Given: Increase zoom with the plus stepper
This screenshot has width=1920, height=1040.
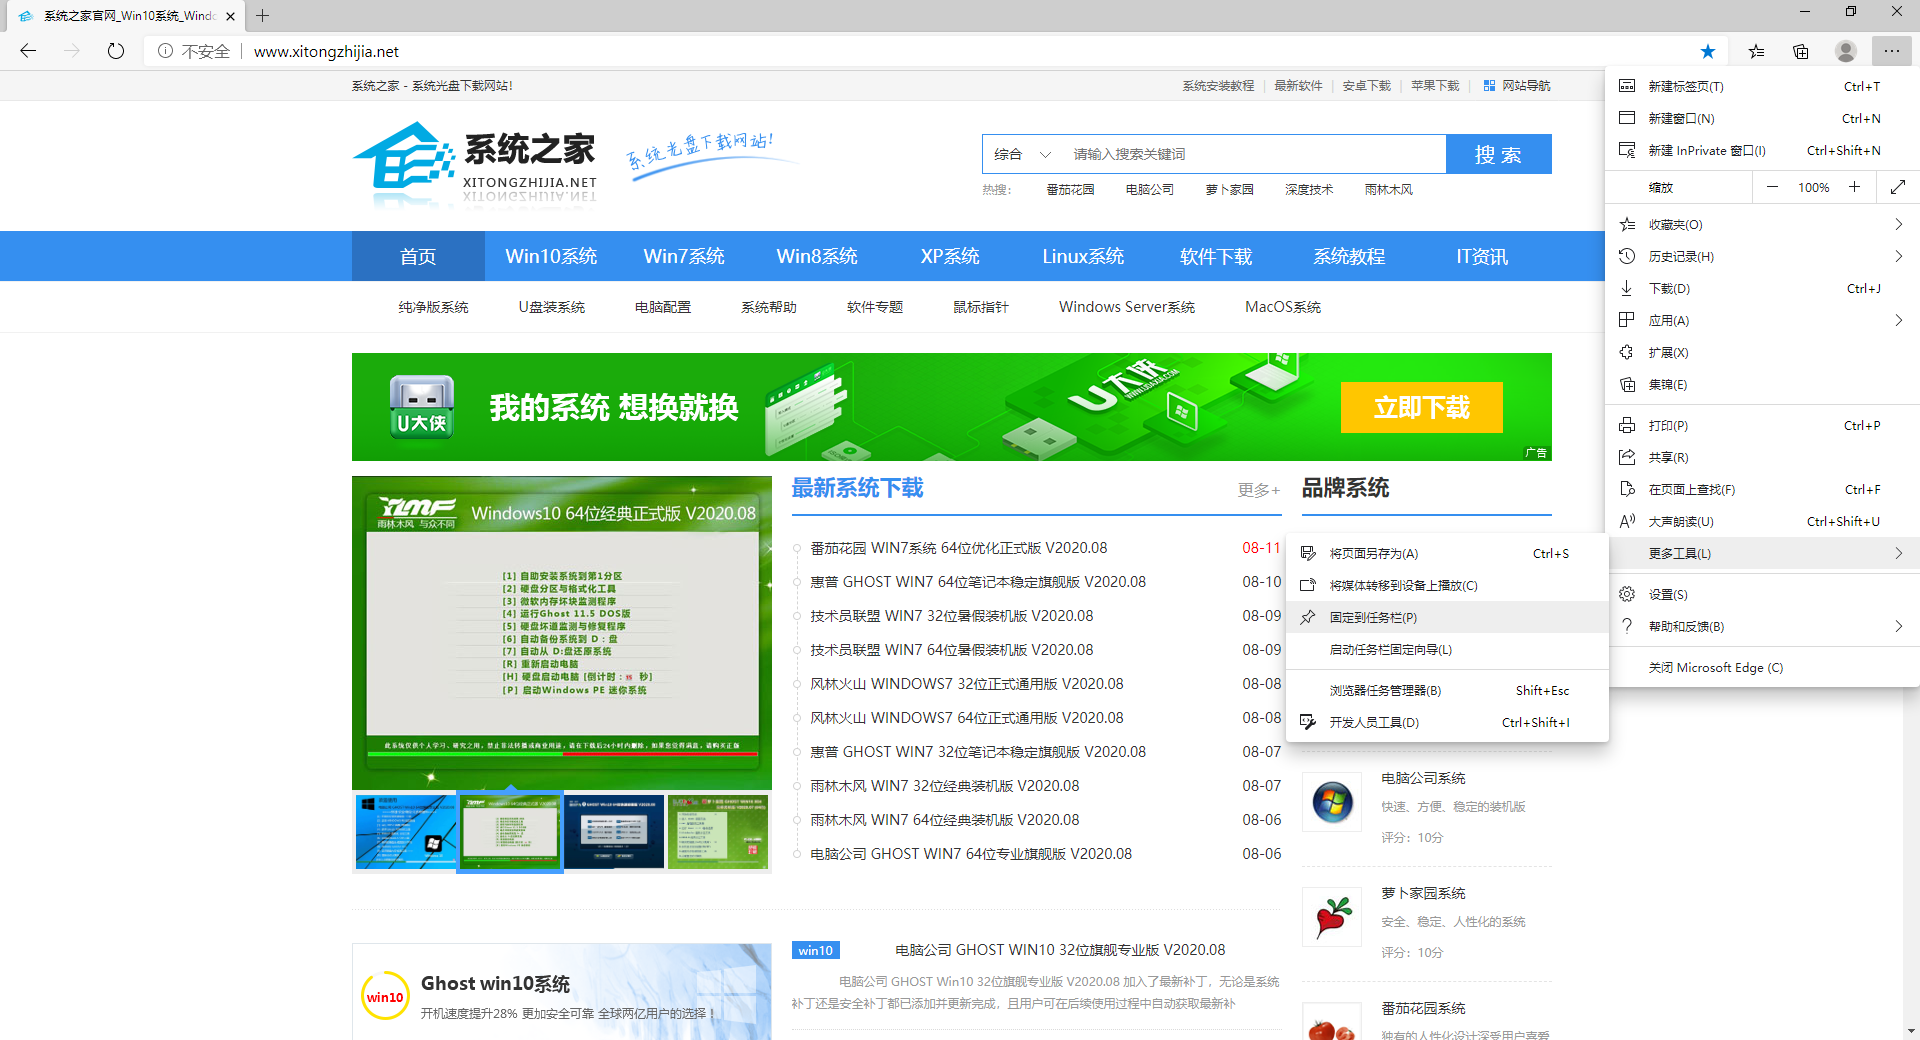Looking at the screenshot, I should point(1854,187).
